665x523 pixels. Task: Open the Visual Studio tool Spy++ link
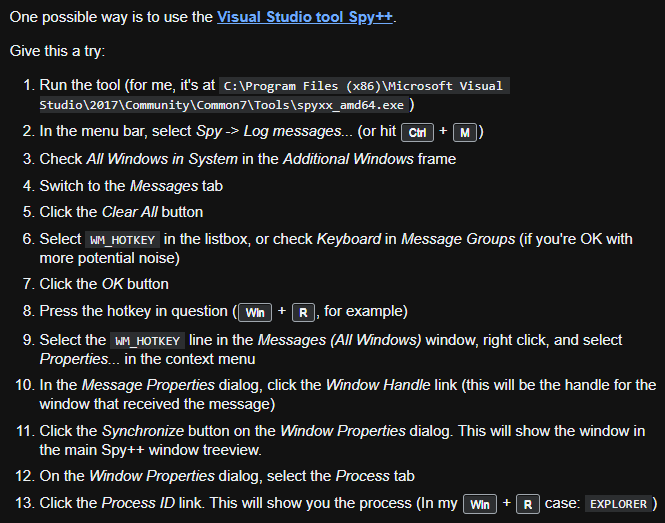[305, 17]
